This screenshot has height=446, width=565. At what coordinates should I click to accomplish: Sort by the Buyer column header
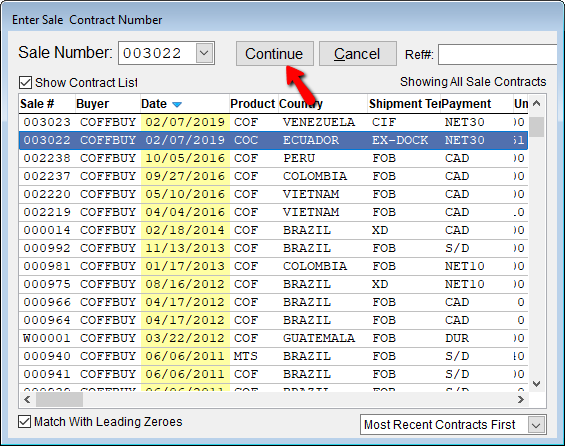(107, 104)
